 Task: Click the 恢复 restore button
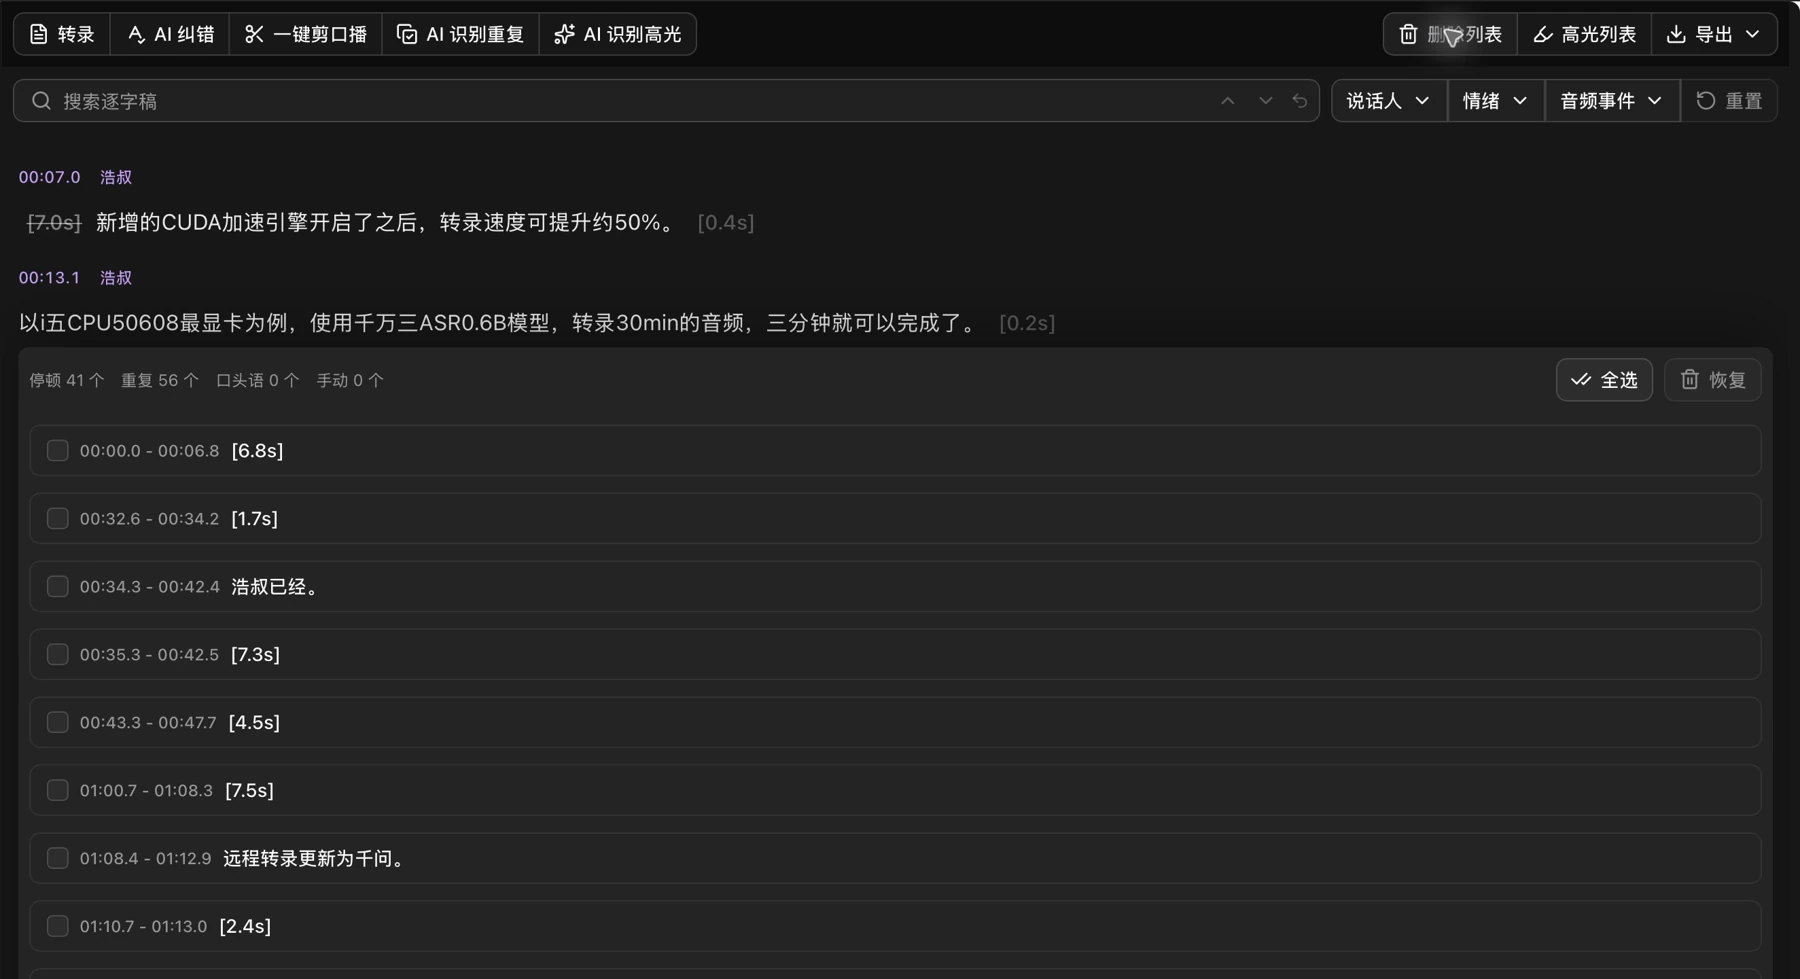(1713, 380)
